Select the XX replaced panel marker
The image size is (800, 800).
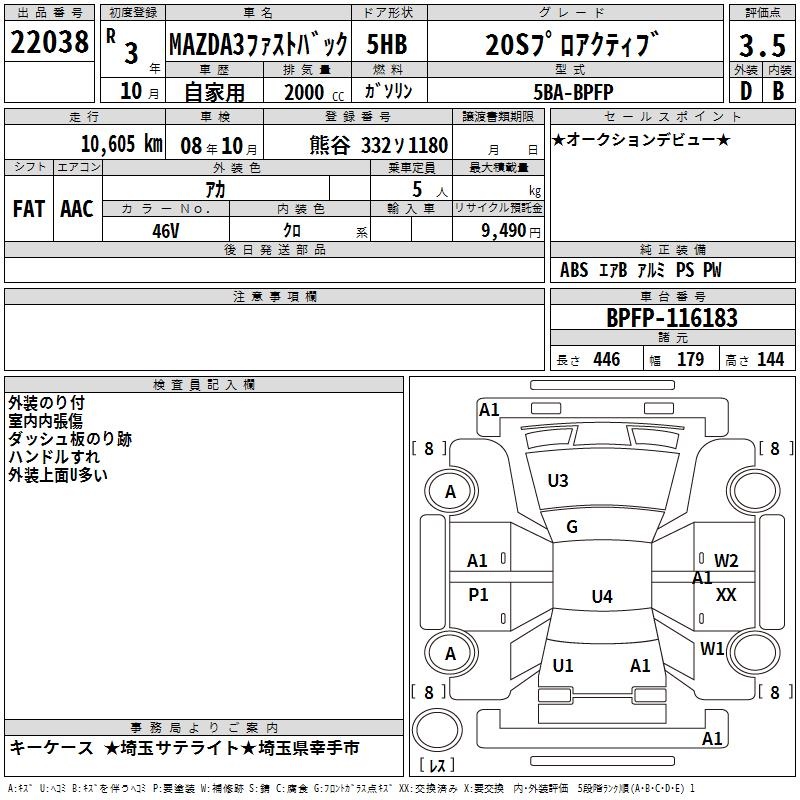[x=726, y=595]
